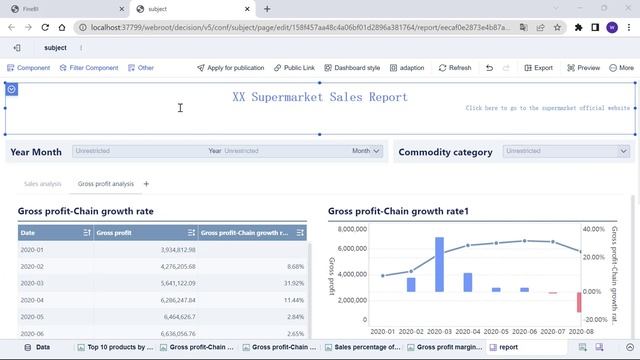Click the browser forward arrow

click(x=28, y=27)
